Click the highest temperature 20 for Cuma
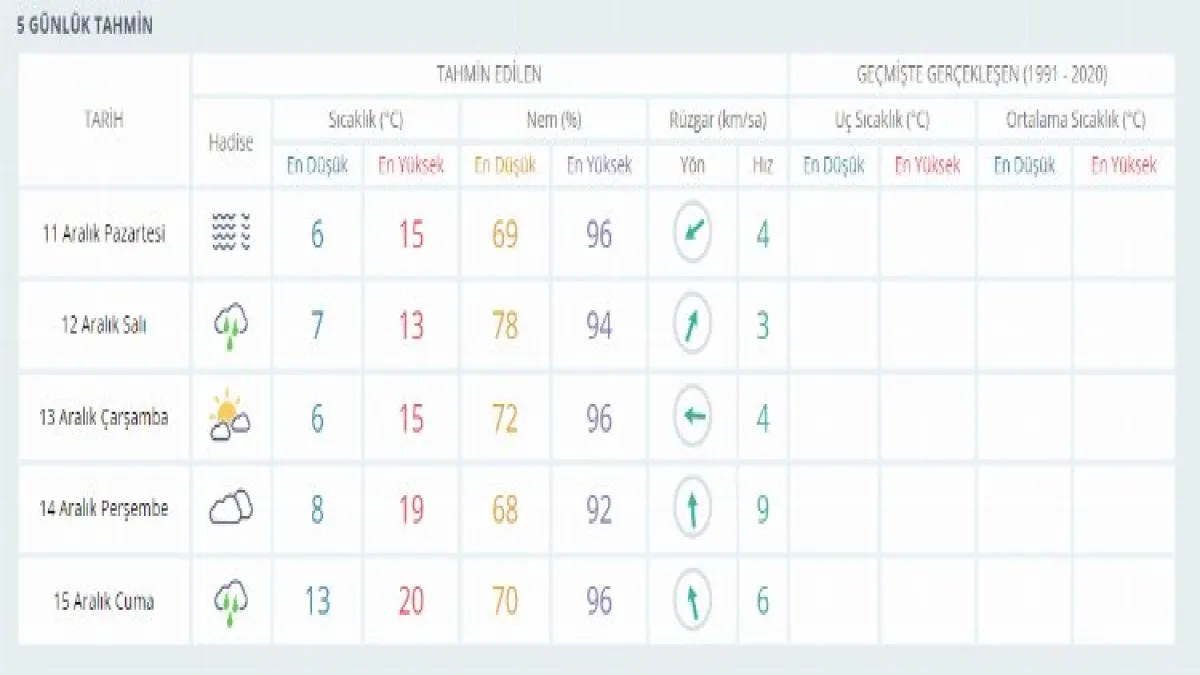The width and height of the screenshot is (1200, 675). pyautogui.click(x=411, y=601)
